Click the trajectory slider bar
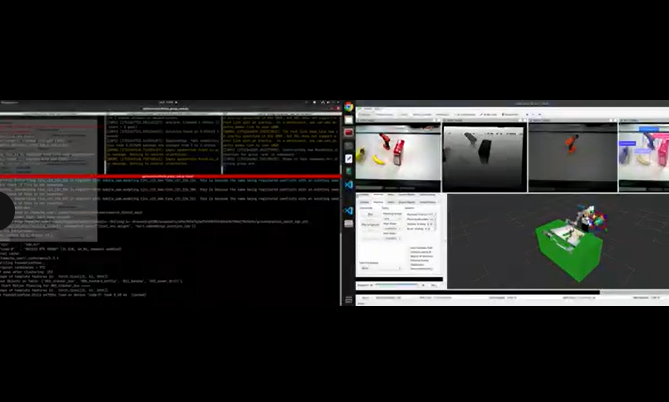 [395, 285]
